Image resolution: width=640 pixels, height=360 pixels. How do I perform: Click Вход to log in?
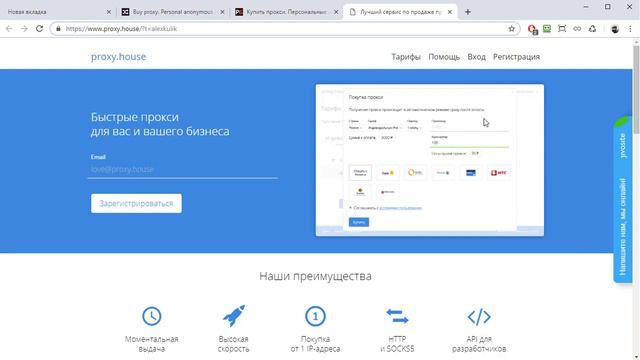pos(476,57)
